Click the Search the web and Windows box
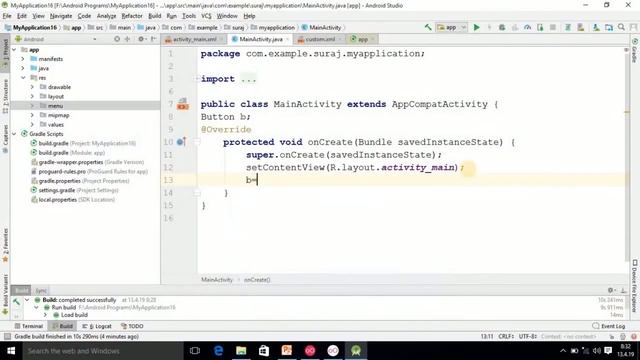This screenshot has height=360, width=640. click(x=102, y=351)
